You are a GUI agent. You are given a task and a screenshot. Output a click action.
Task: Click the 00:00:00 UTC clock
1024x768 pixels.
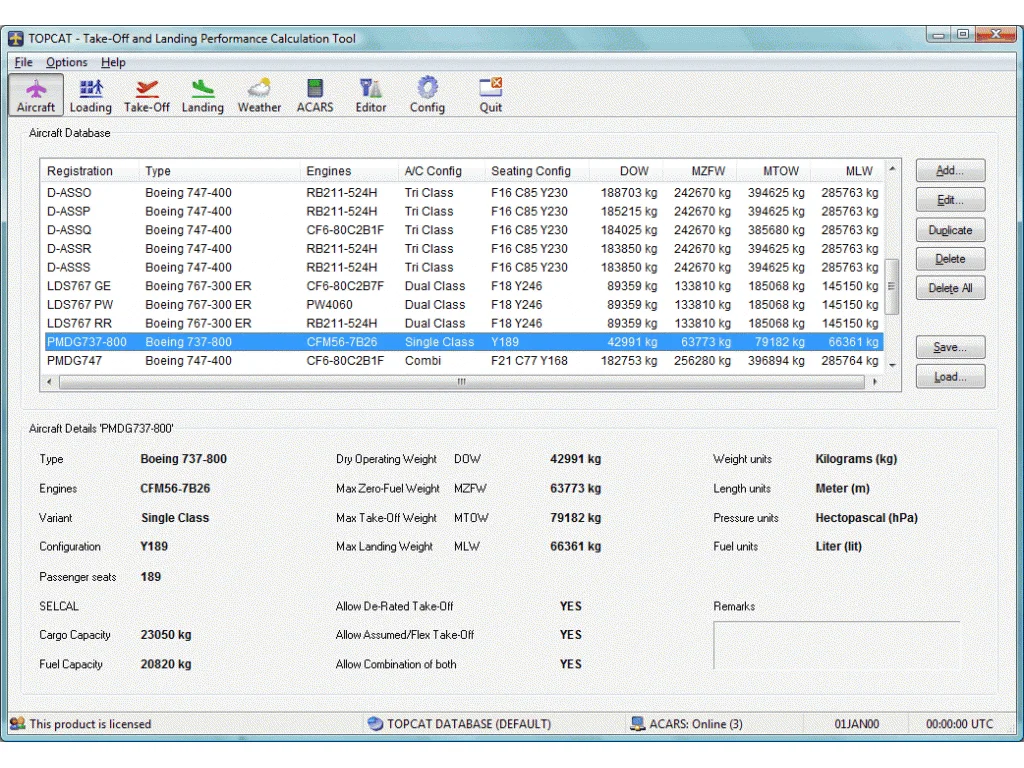pyautogui.click(x=959, y=724)
